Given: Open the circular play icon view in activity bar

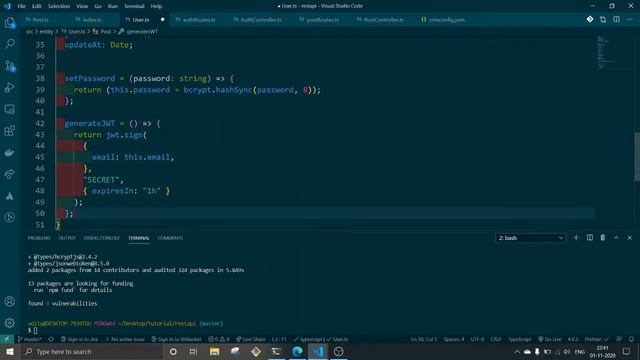Looking at the screenshot, I should click(9, 218).
